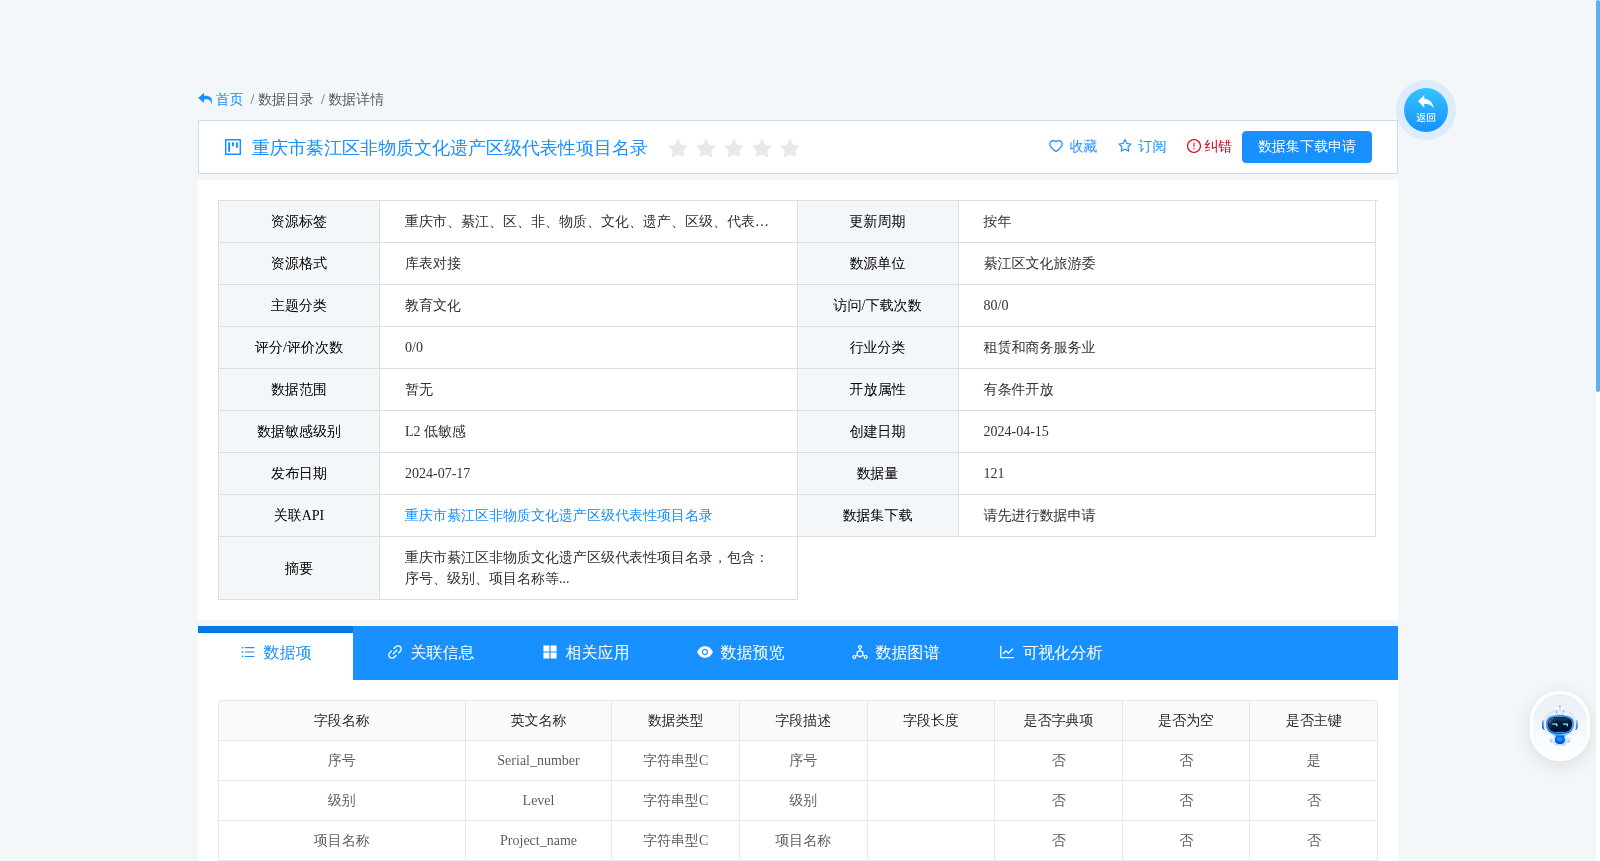
Task: Open 数据目录 breadcrumb link
Action: [x=286, y=100]
